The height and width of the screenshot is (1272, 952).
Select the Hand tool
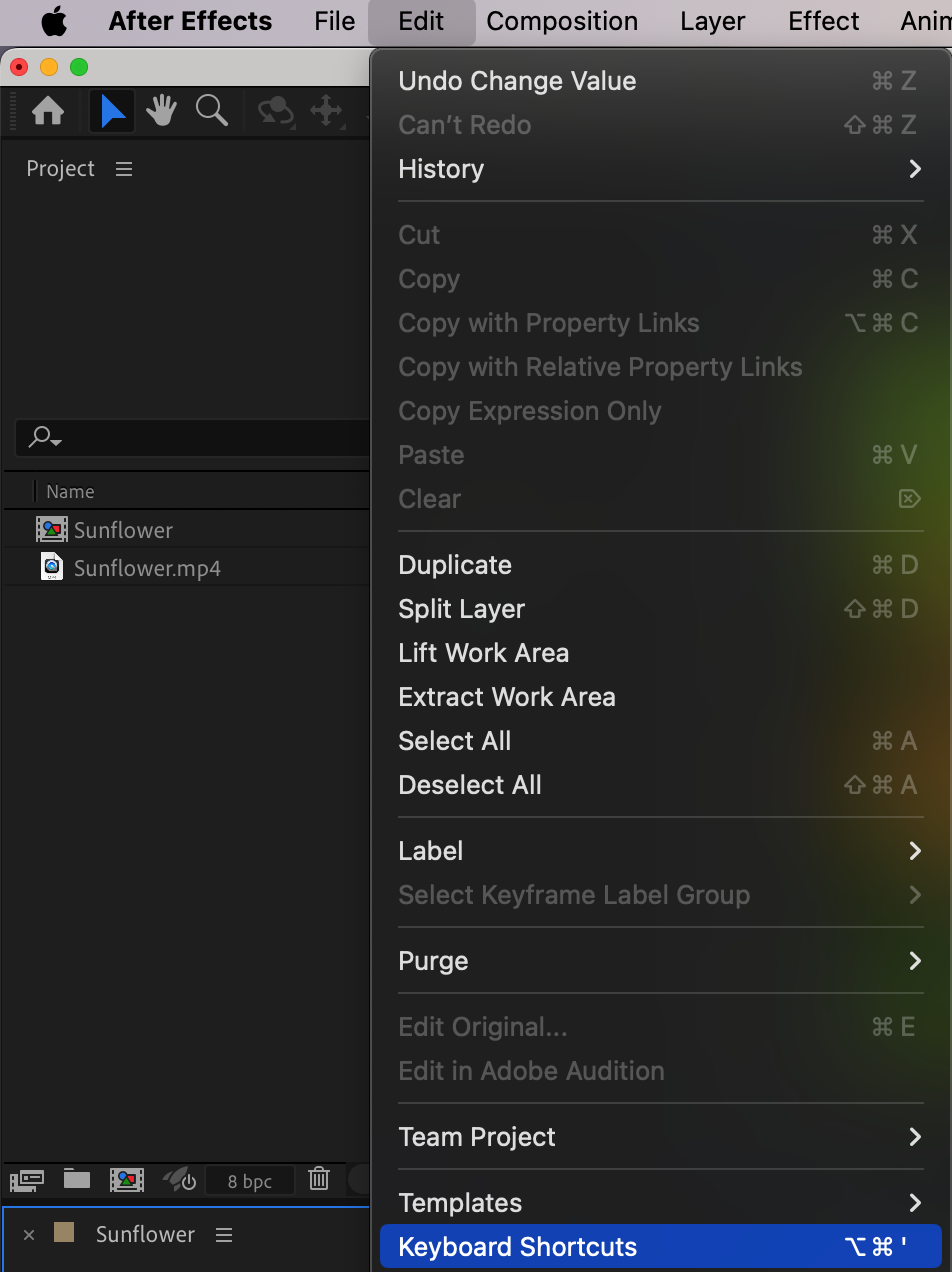coord(161,111)
